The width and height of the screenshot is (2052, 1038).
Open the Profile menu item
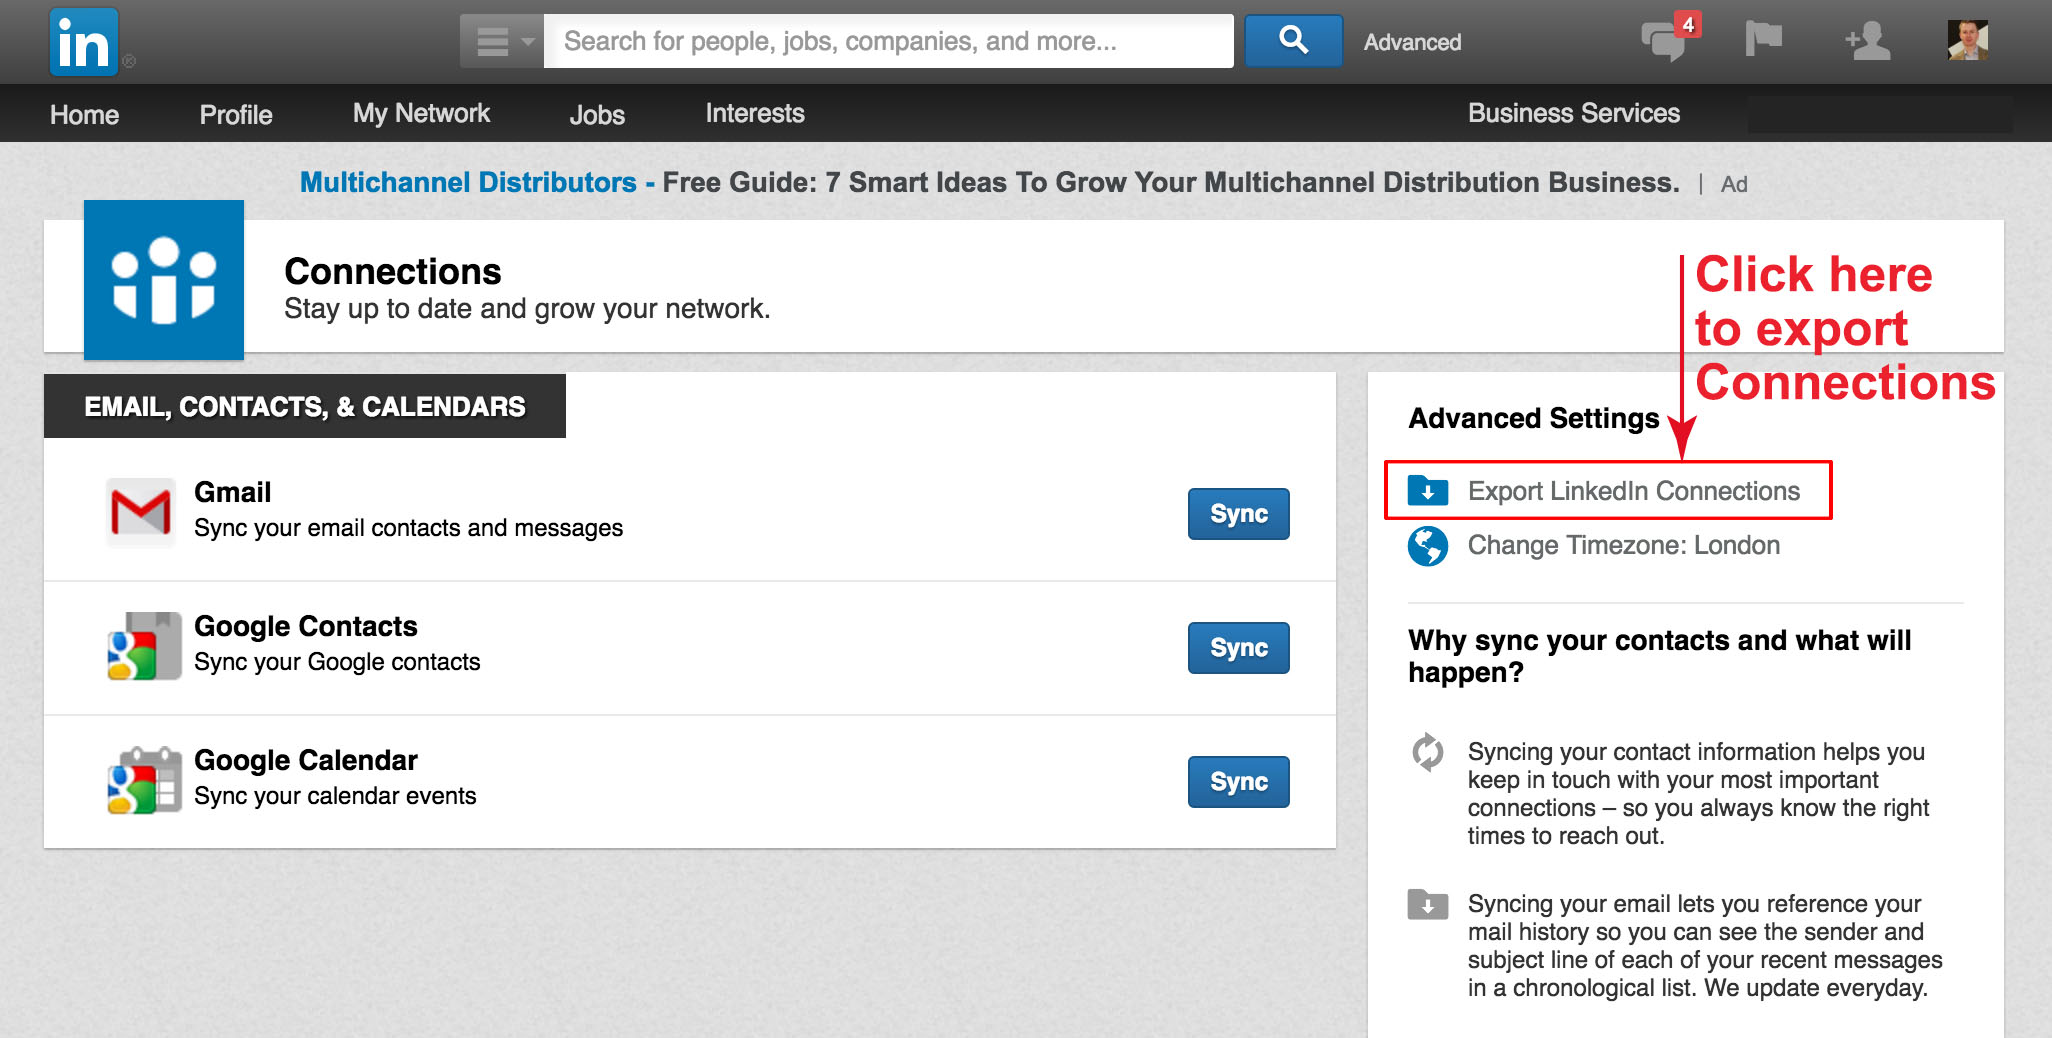(236, 114)
